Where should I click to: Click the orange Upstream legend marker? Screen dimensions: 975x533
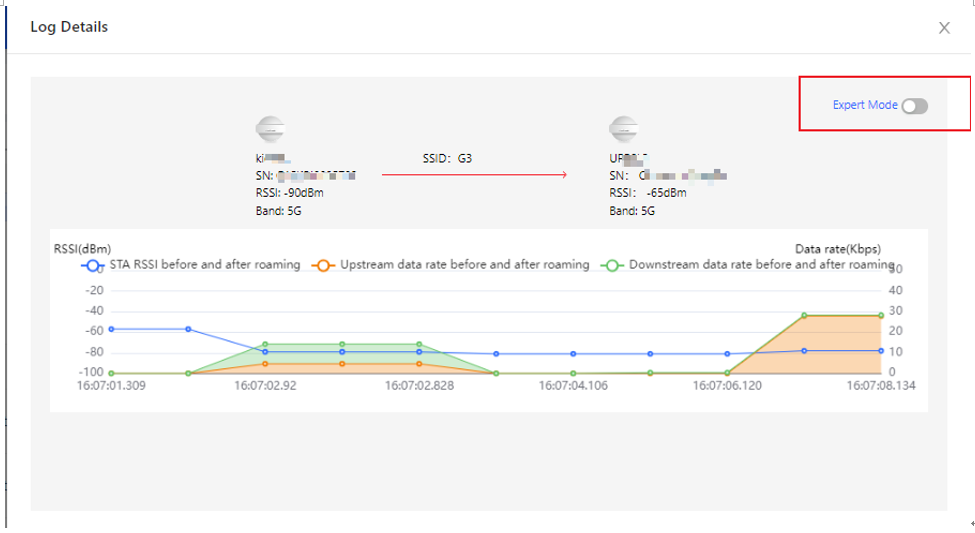click(x=323, y=266)
